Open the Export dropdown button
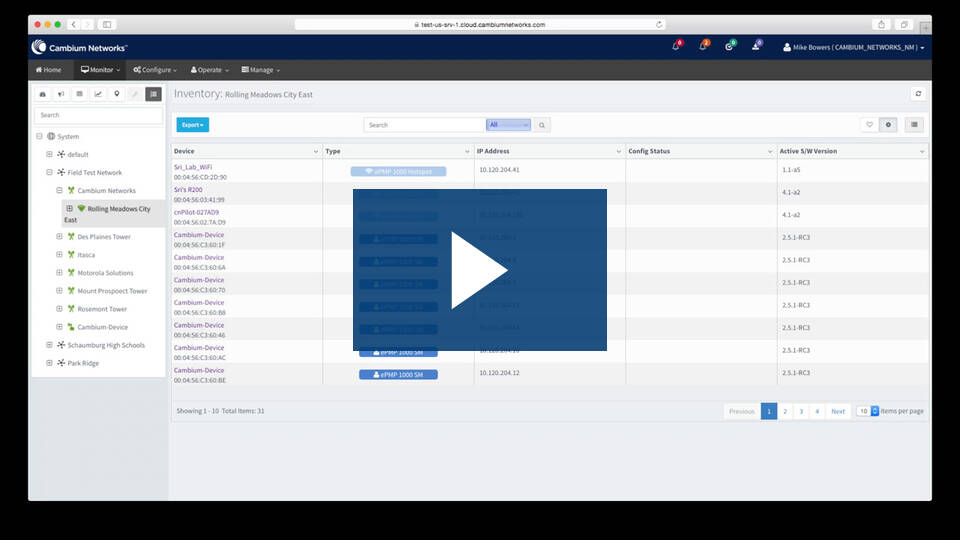Image resolution: width=960 pixels, height=540 pixels. (x=193, y=125)
